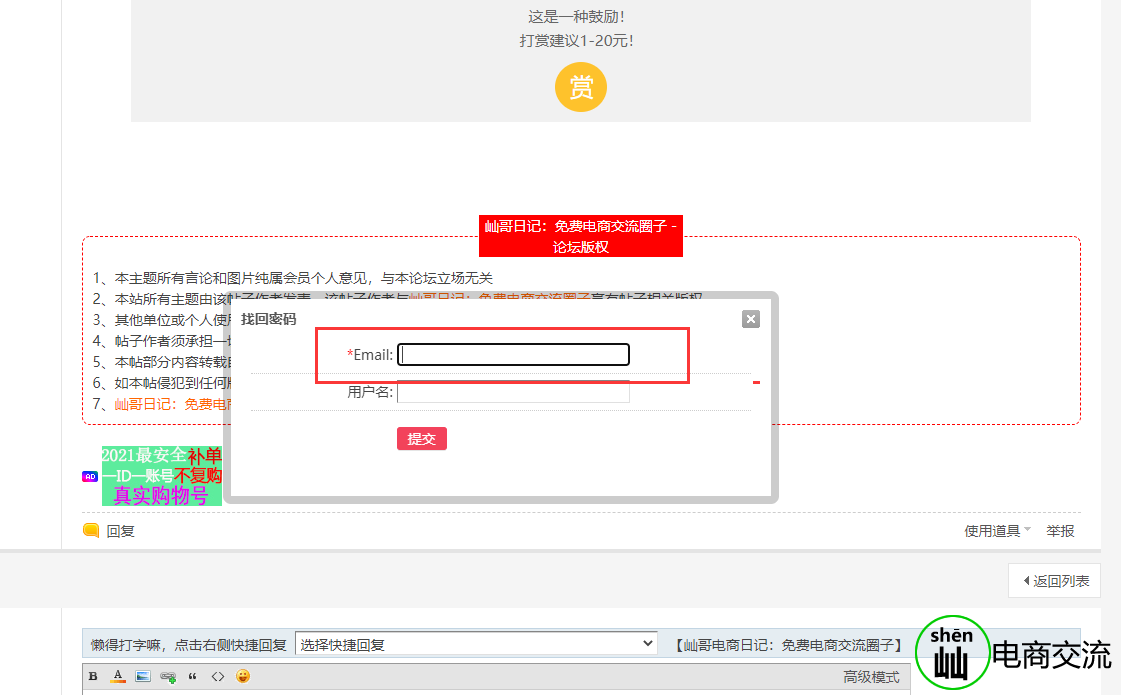This screenshot has height=695, width=1121.
Task: Focus the Email input field
Action: [x=513, y=355]
